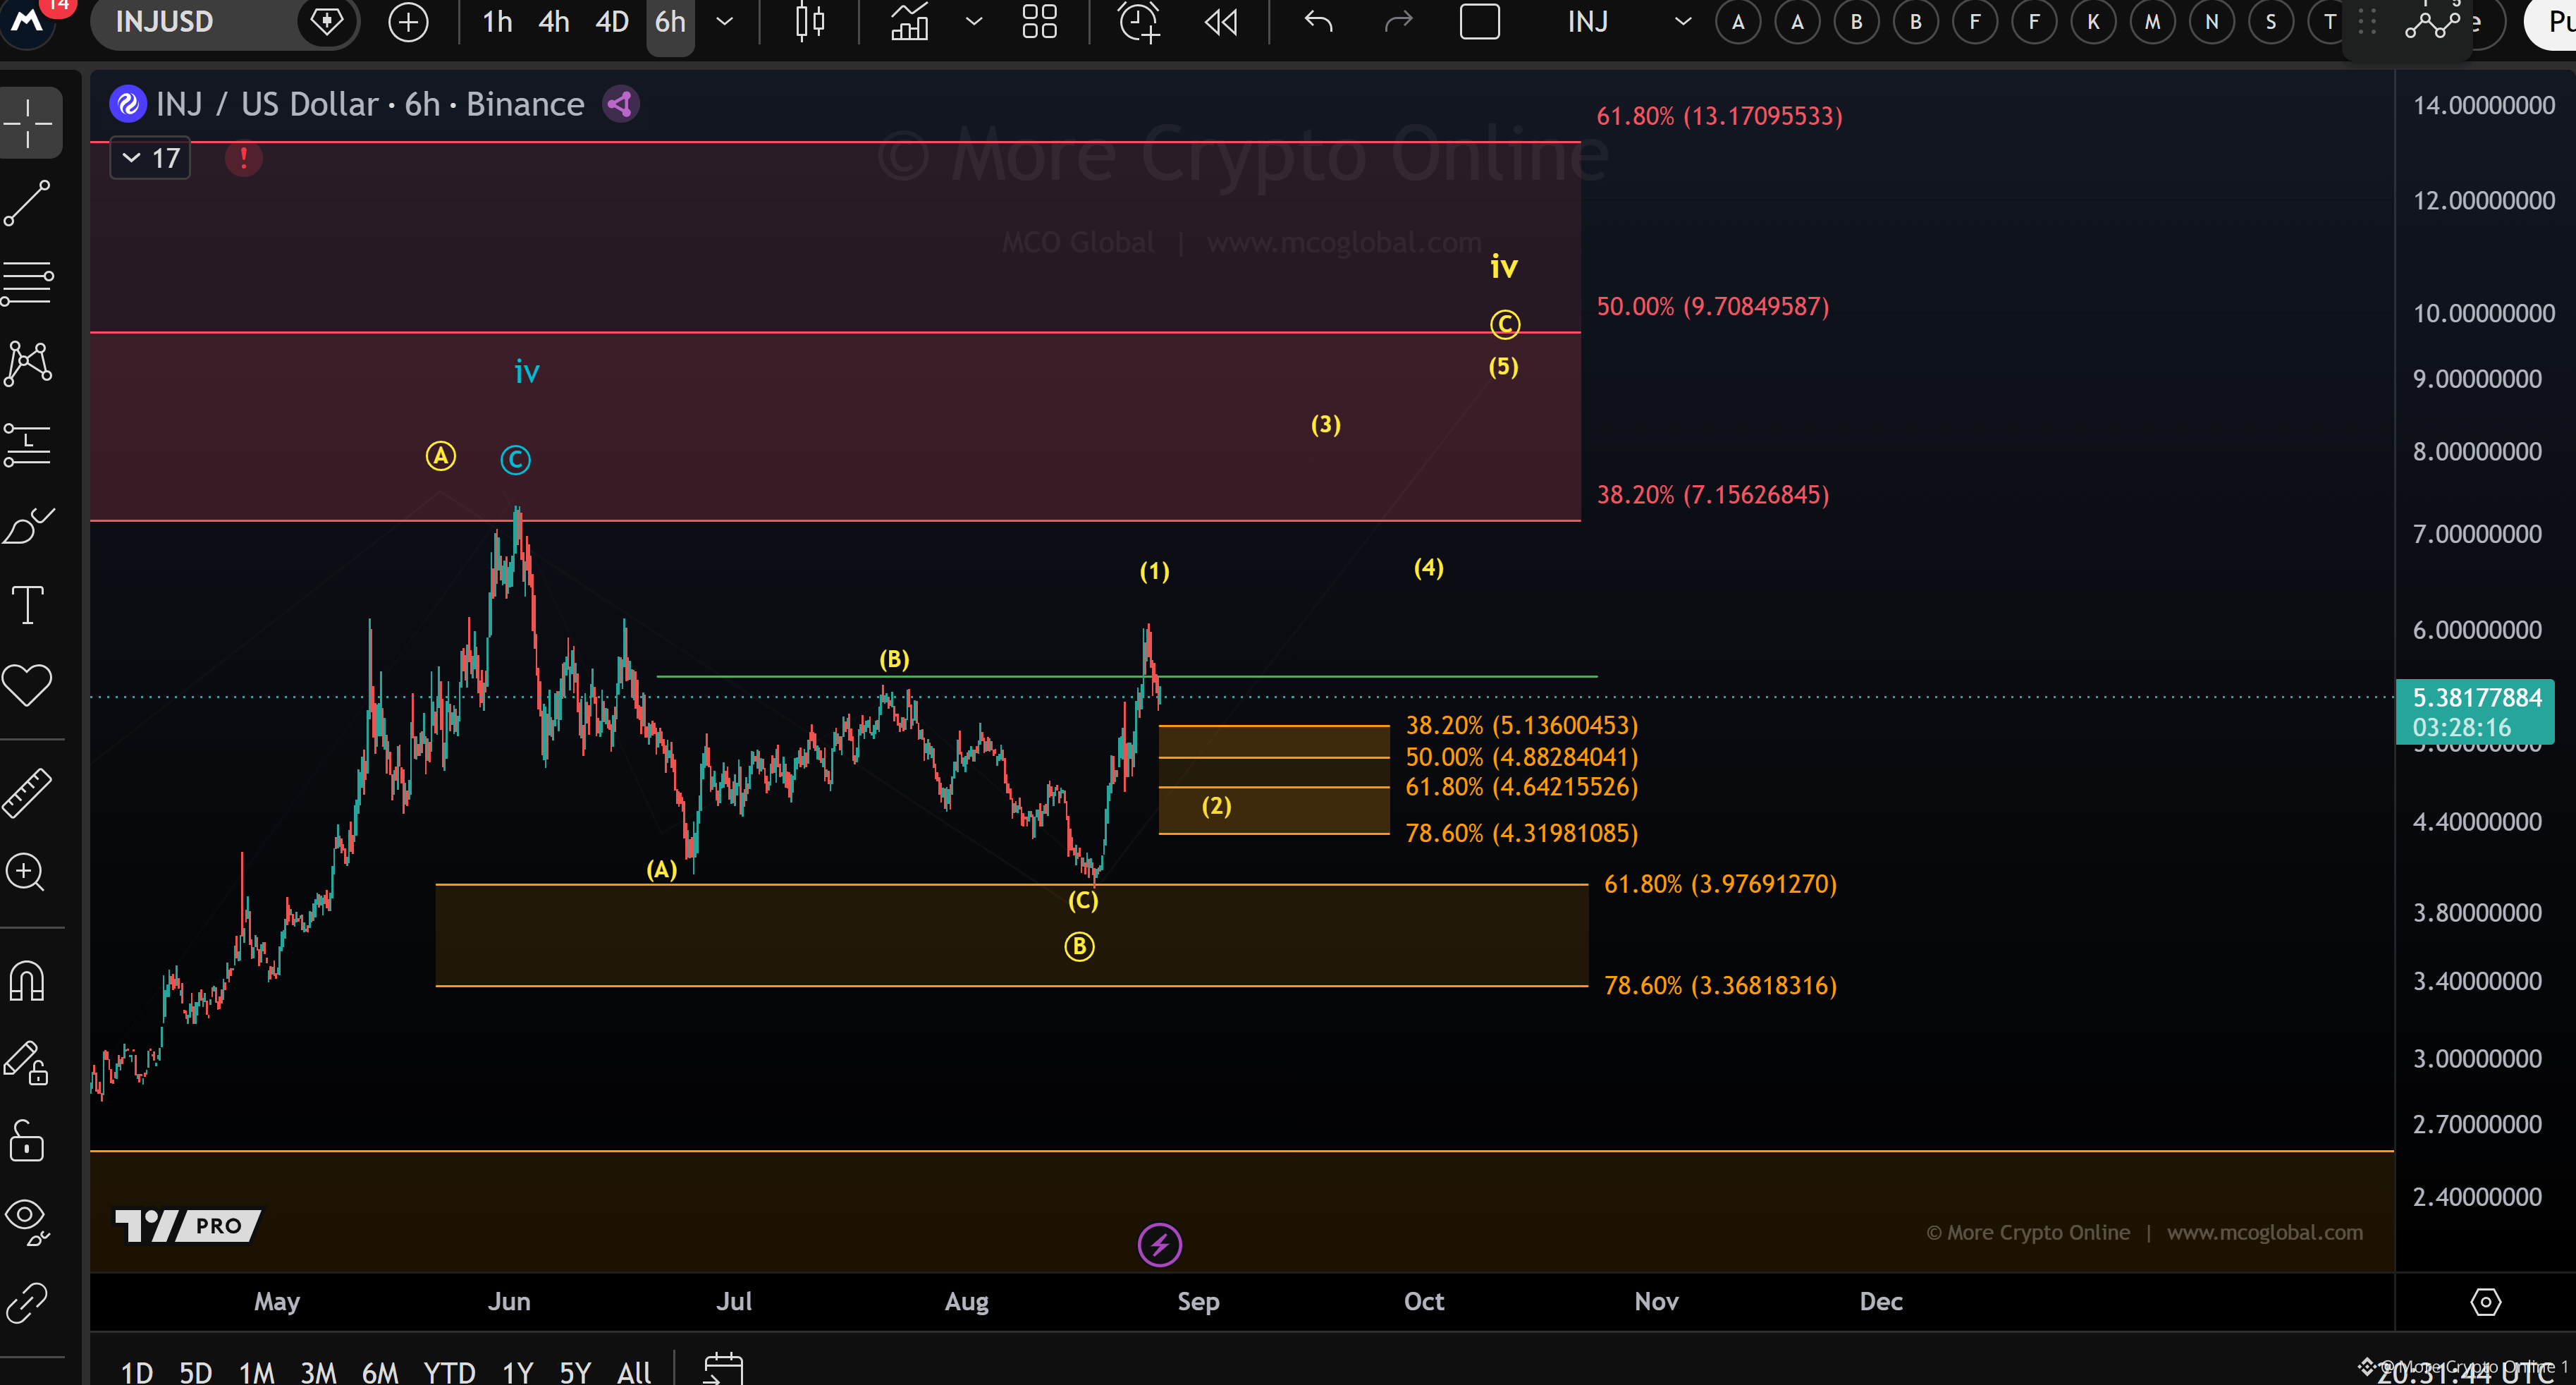Click the 61.80% (13.17095533) Fibonacci label
This screenshot has width=2576, height=1385.
(1719, 116)
